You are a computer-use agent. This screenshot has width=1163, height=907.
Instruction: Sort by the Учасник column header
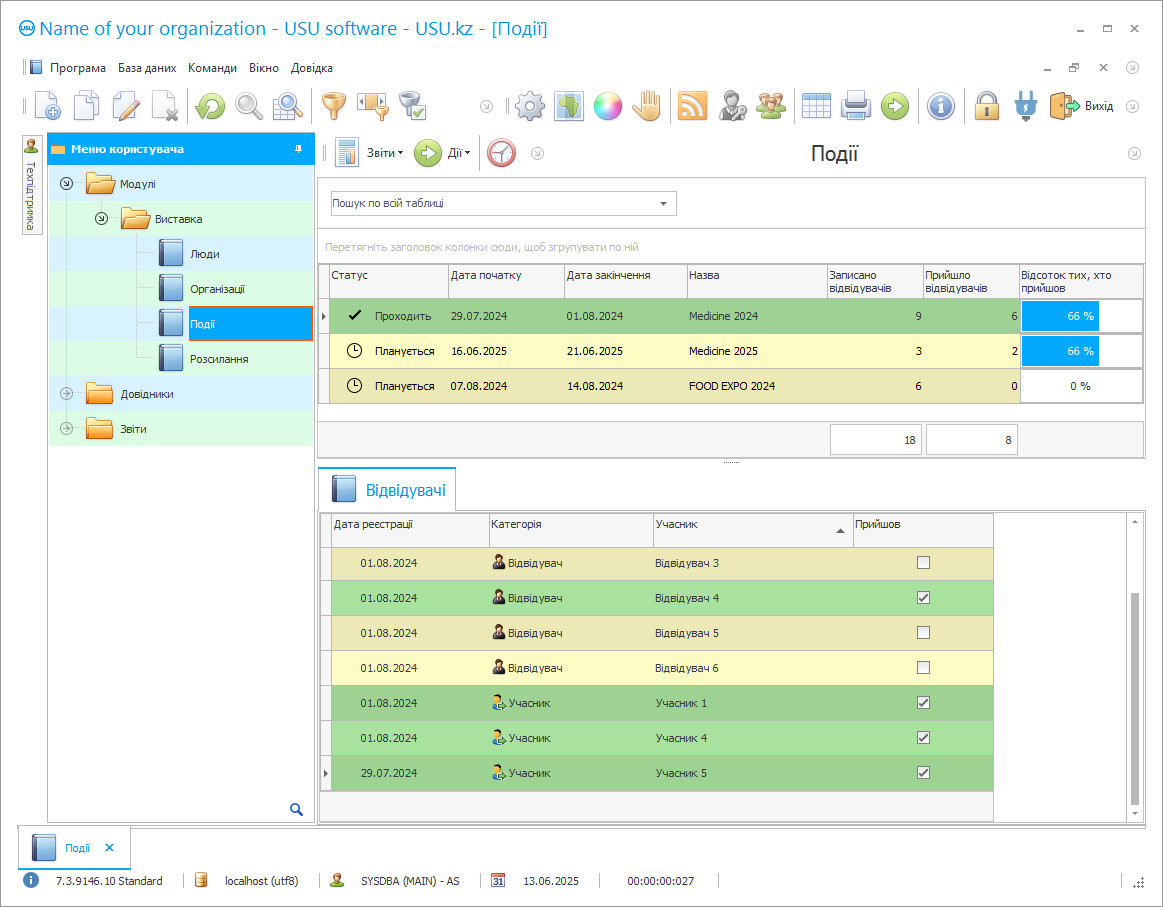pyautogui.click(x=753, y=530)
